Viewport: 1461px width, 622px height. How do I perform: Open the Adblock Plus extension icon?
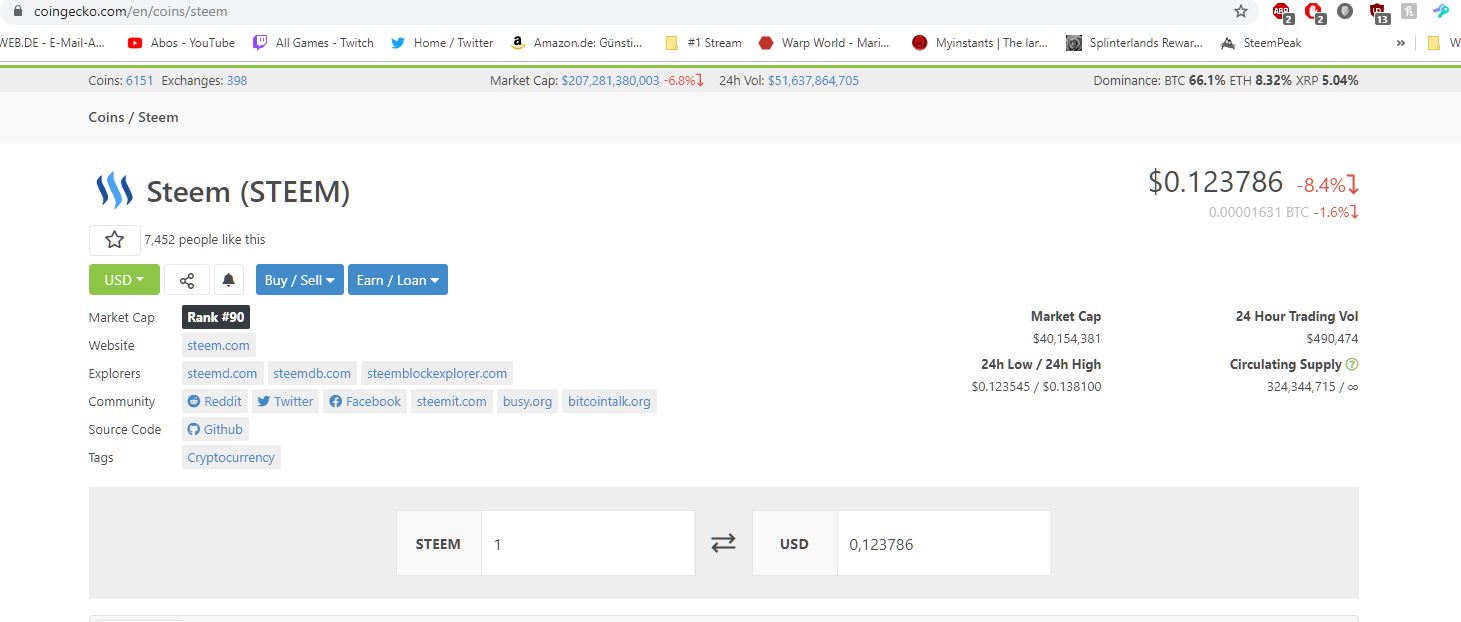[x=1281, y=12]
